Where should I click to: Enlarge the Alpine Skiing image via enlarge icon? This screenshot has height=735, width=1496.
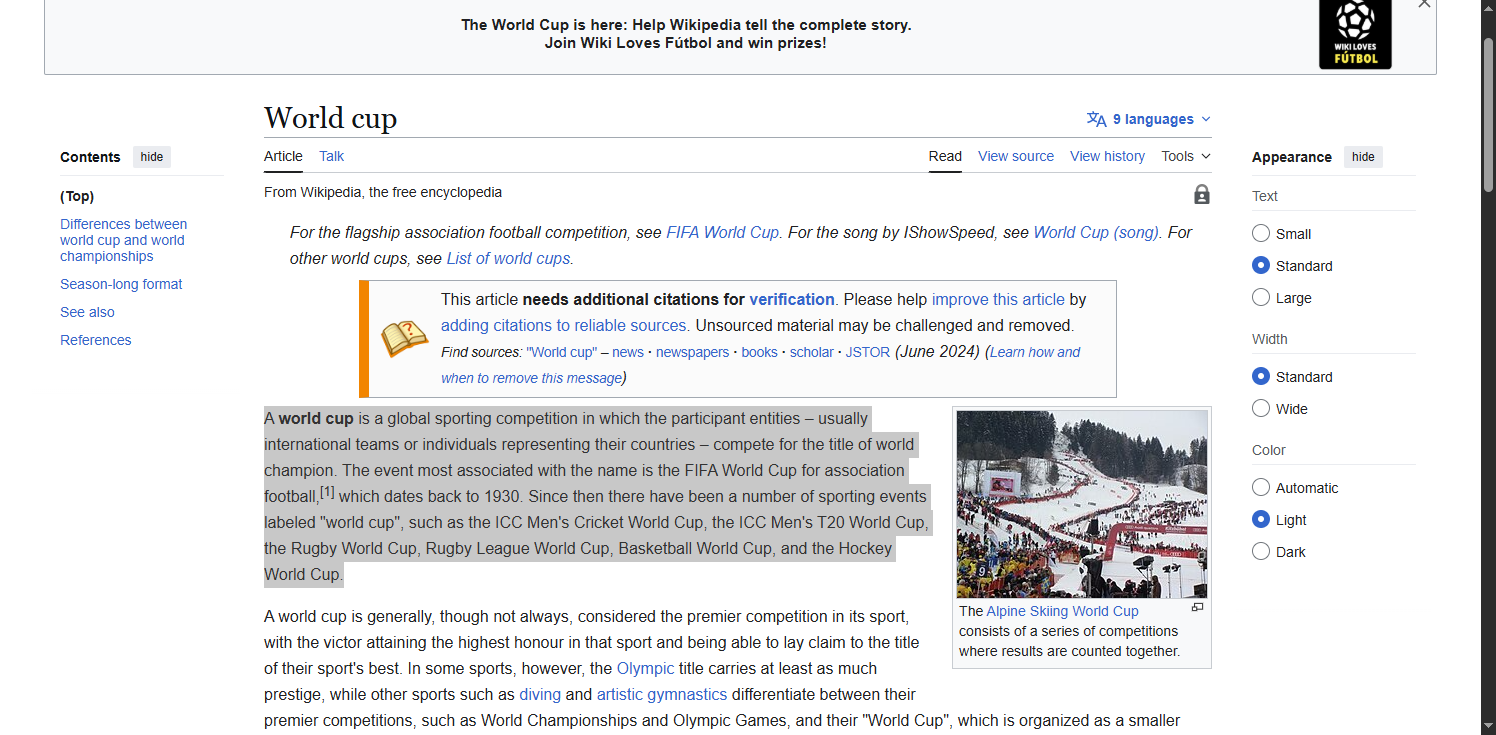[x=1197, y=608]
